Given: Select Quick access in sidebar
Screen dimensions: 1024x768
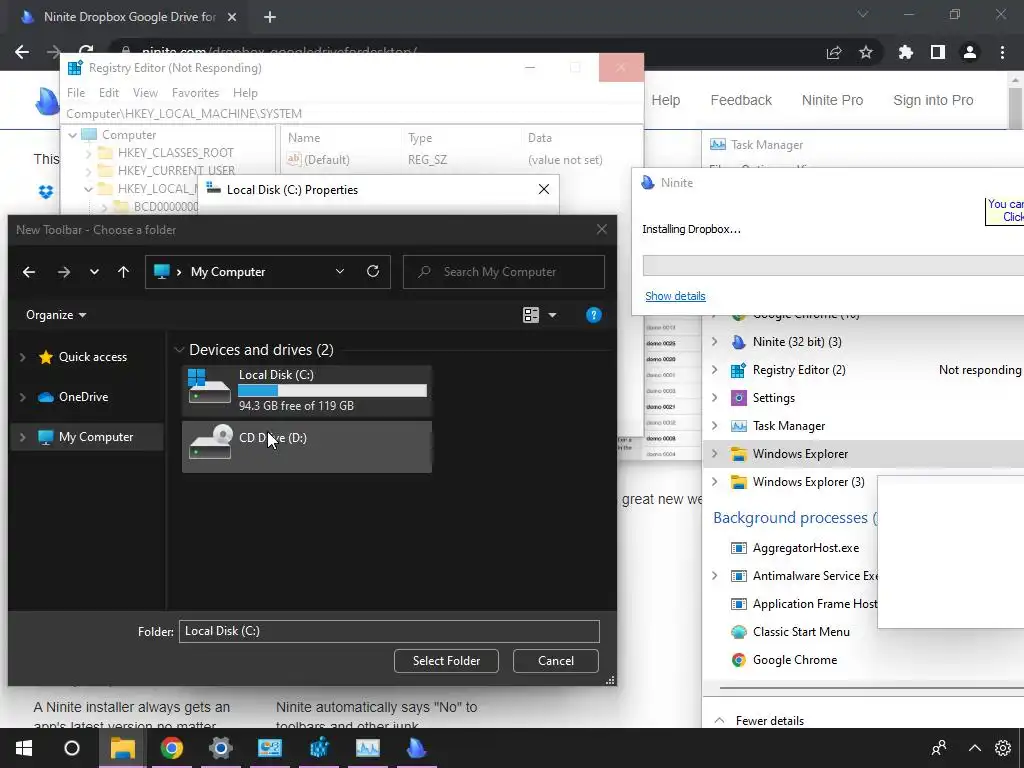Looking at the screenshot, I should [93, 357].
